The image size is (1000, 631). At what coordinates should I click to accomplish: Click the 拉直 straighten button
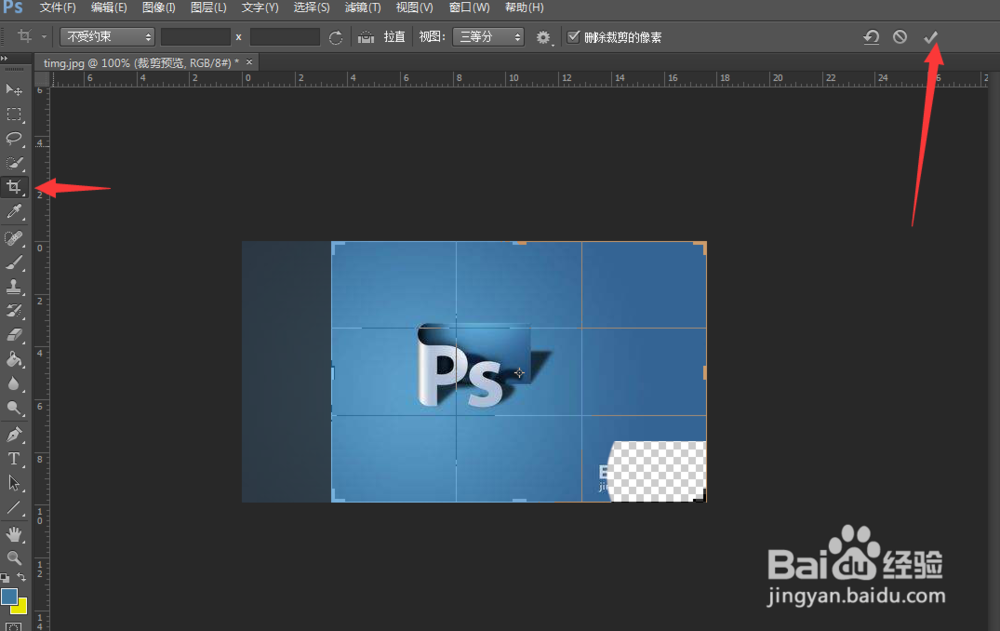tap(394, 37)
